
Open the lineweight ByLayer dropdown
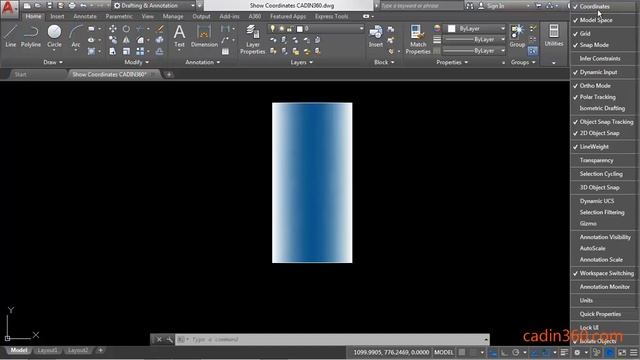coord(475,40)
